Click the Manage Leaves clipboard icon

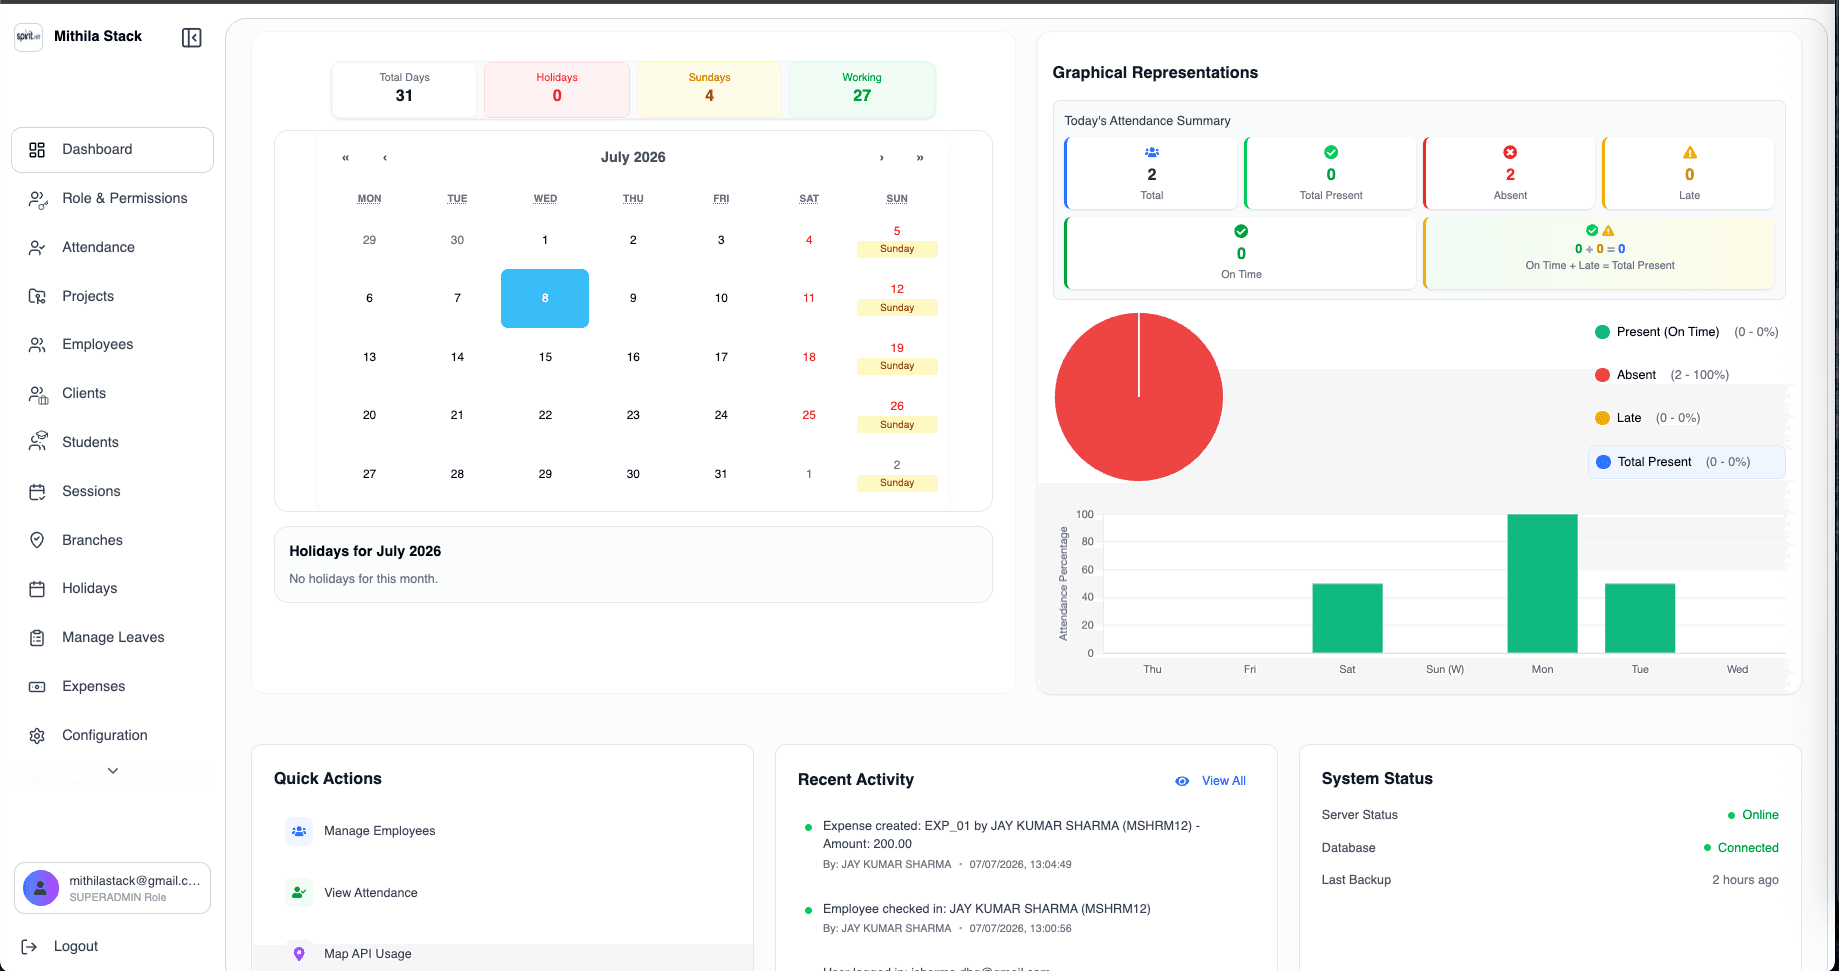click(x=37, y=638)
